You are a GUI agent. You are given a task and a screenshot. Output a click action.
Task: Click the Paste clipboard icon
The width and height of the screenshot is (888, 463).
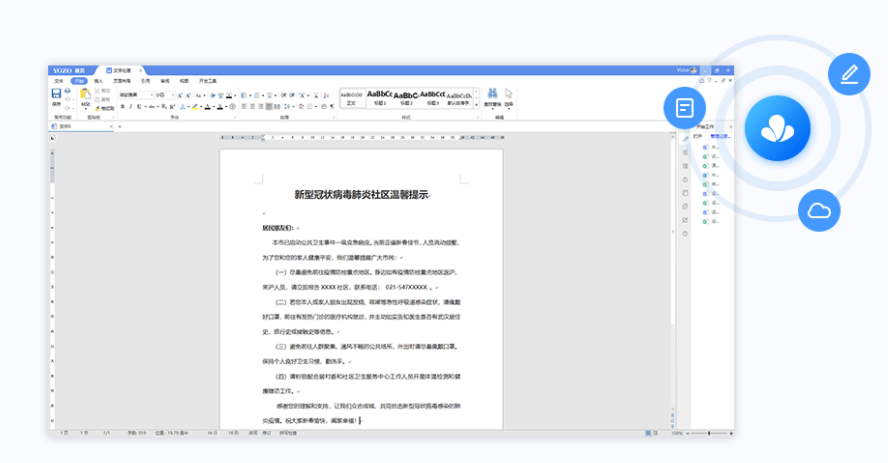[85, 95]
